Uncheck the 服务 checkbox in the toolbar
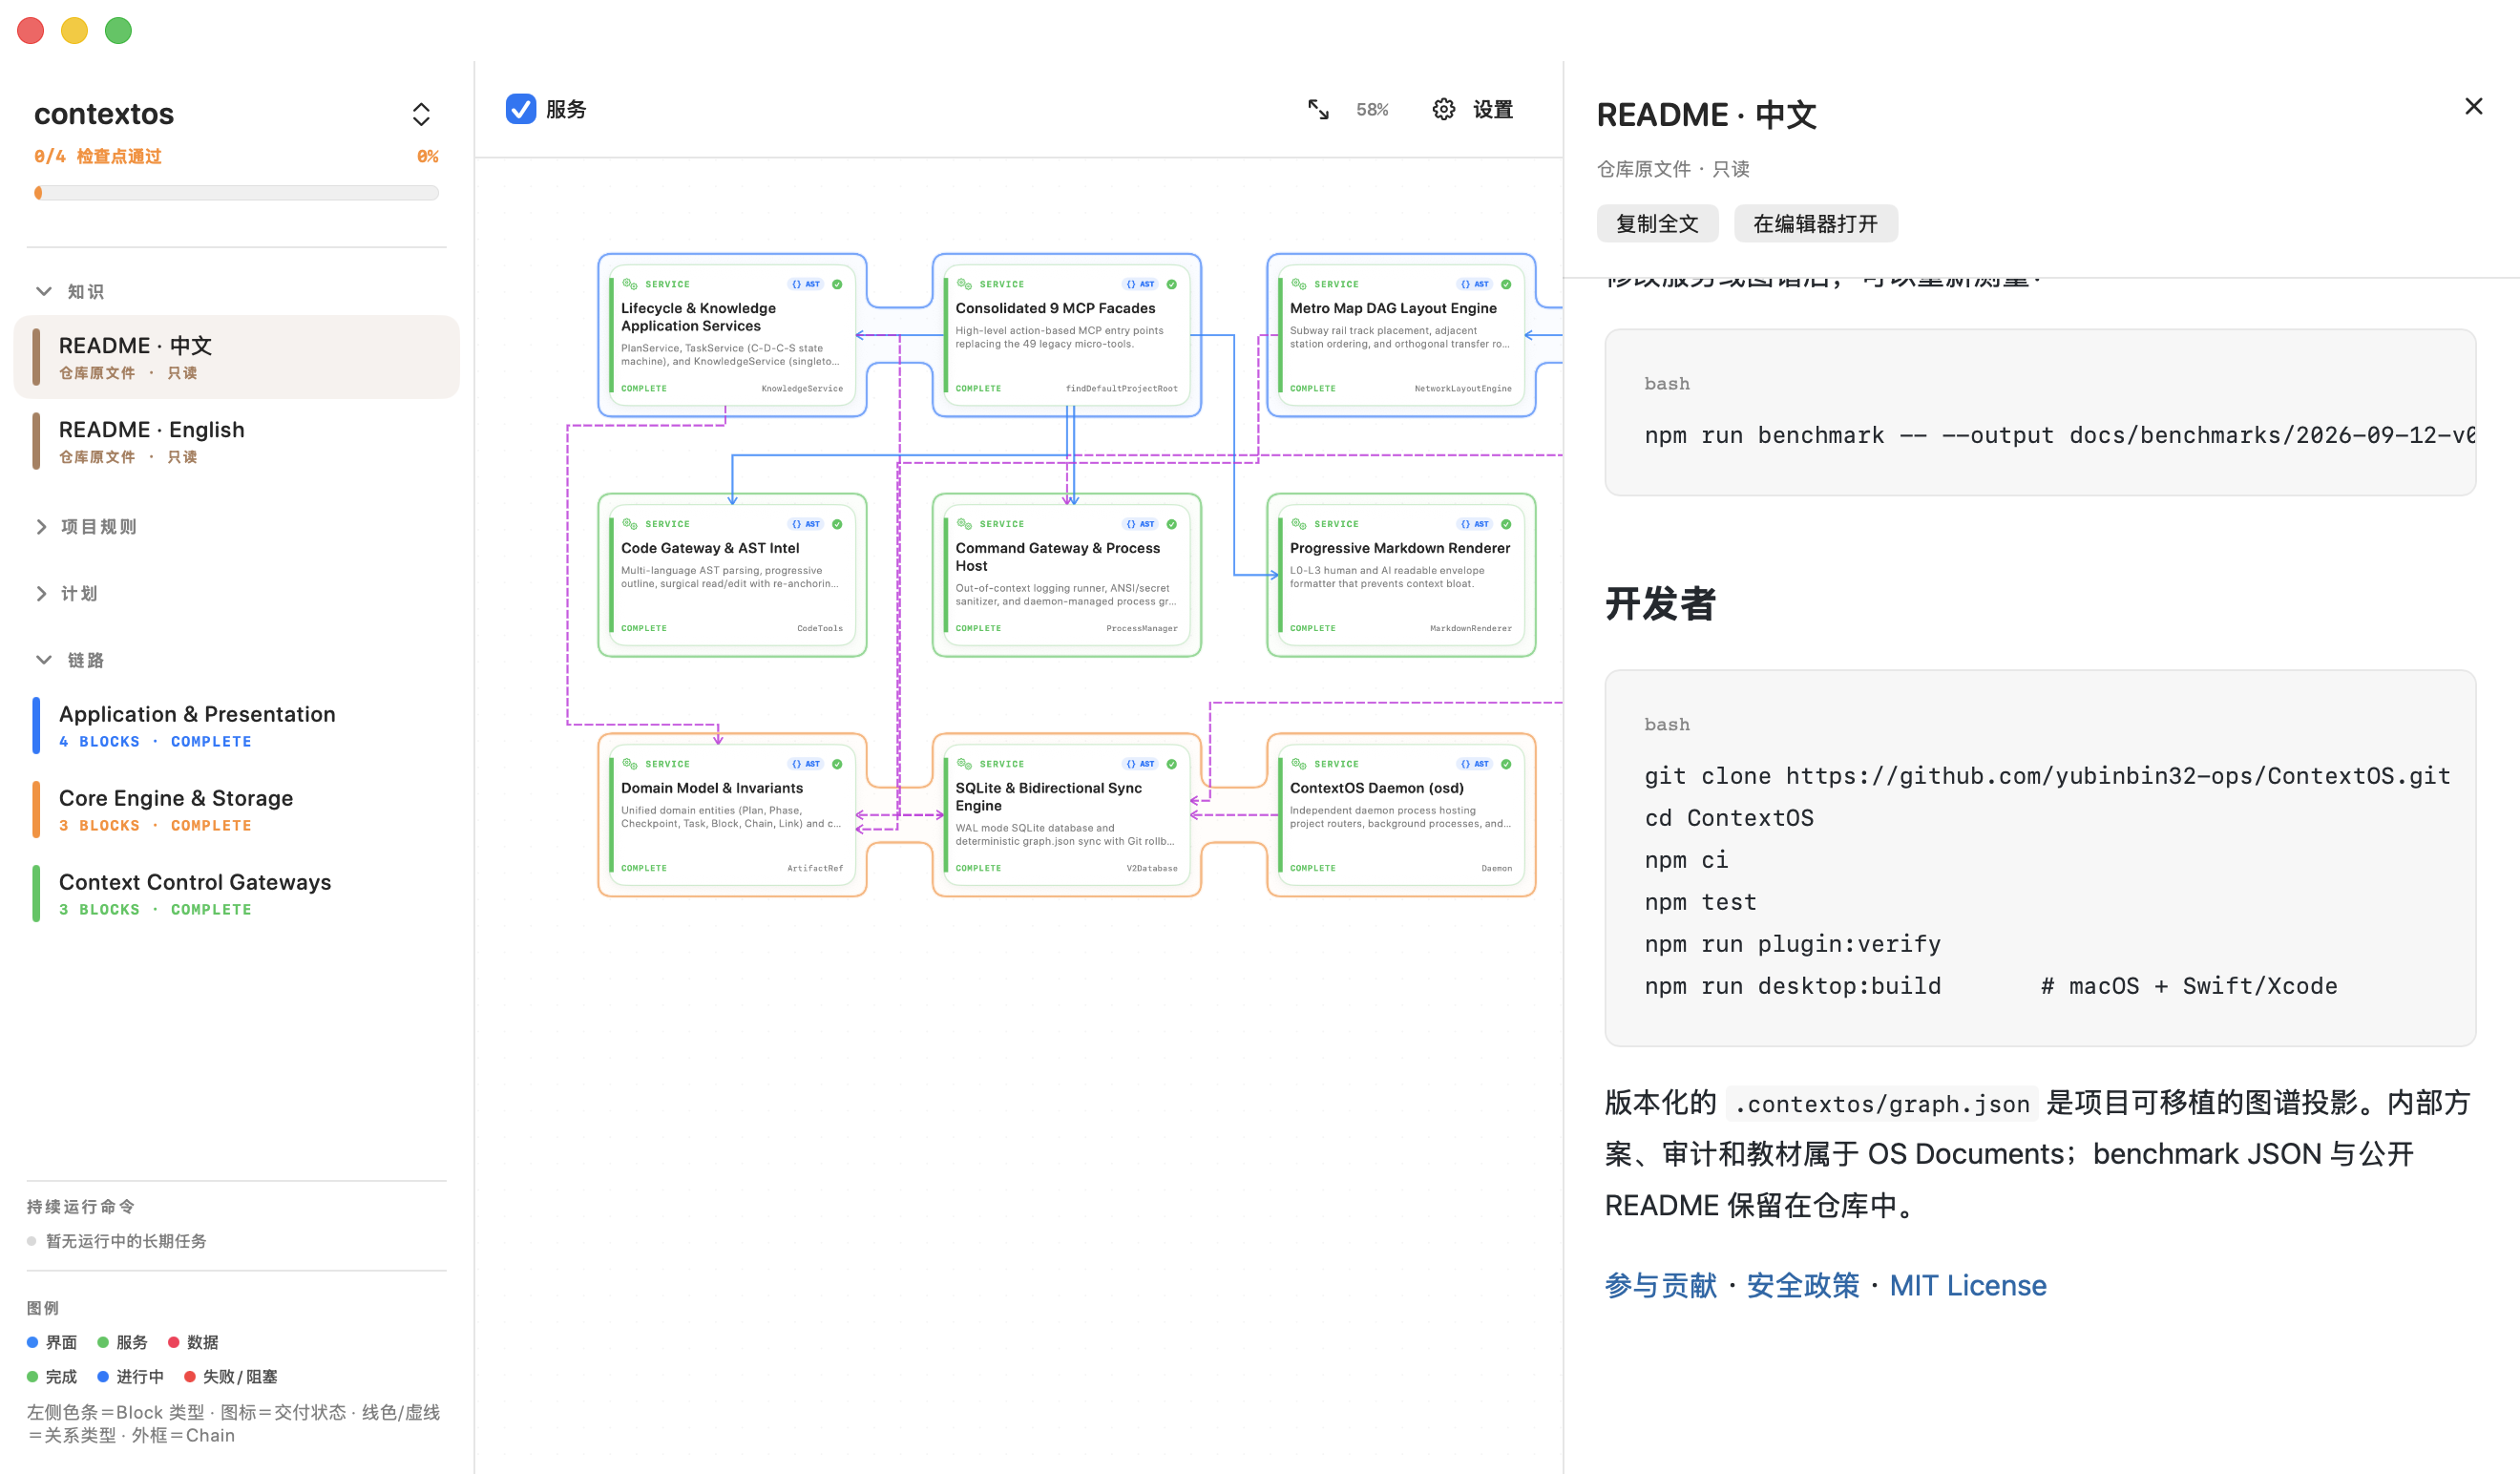The width and height of the screenshot is (2520, 1474). click(x=521, y=109)
